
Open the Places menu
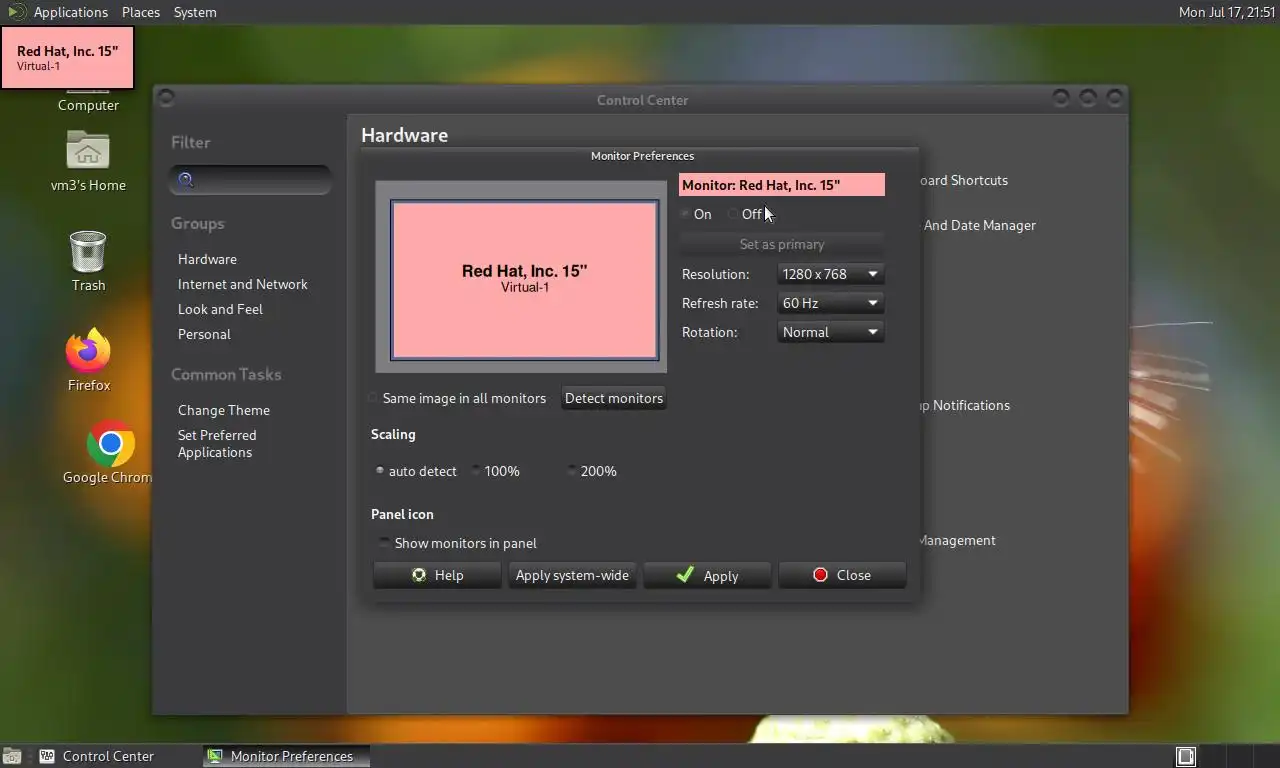click(x=141, y=12)
